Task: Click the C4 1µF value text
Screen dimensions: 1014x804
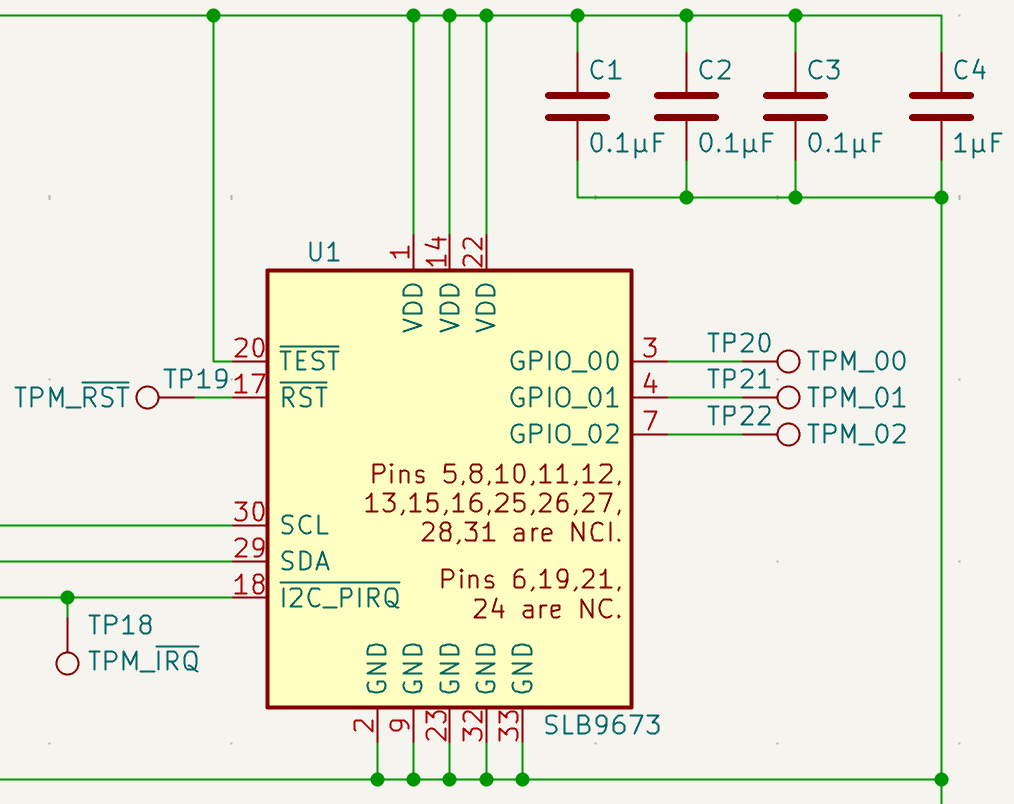Action: point(977,143)
